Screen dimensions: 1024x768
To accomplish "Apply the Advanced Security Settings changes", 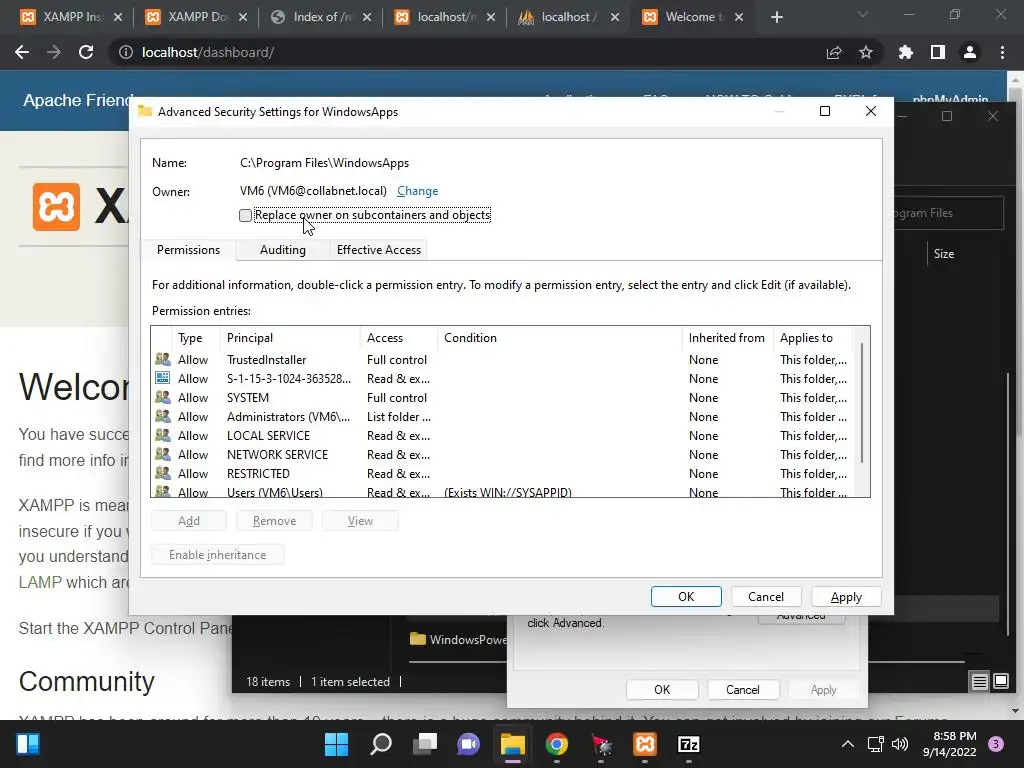I will 846,596.
